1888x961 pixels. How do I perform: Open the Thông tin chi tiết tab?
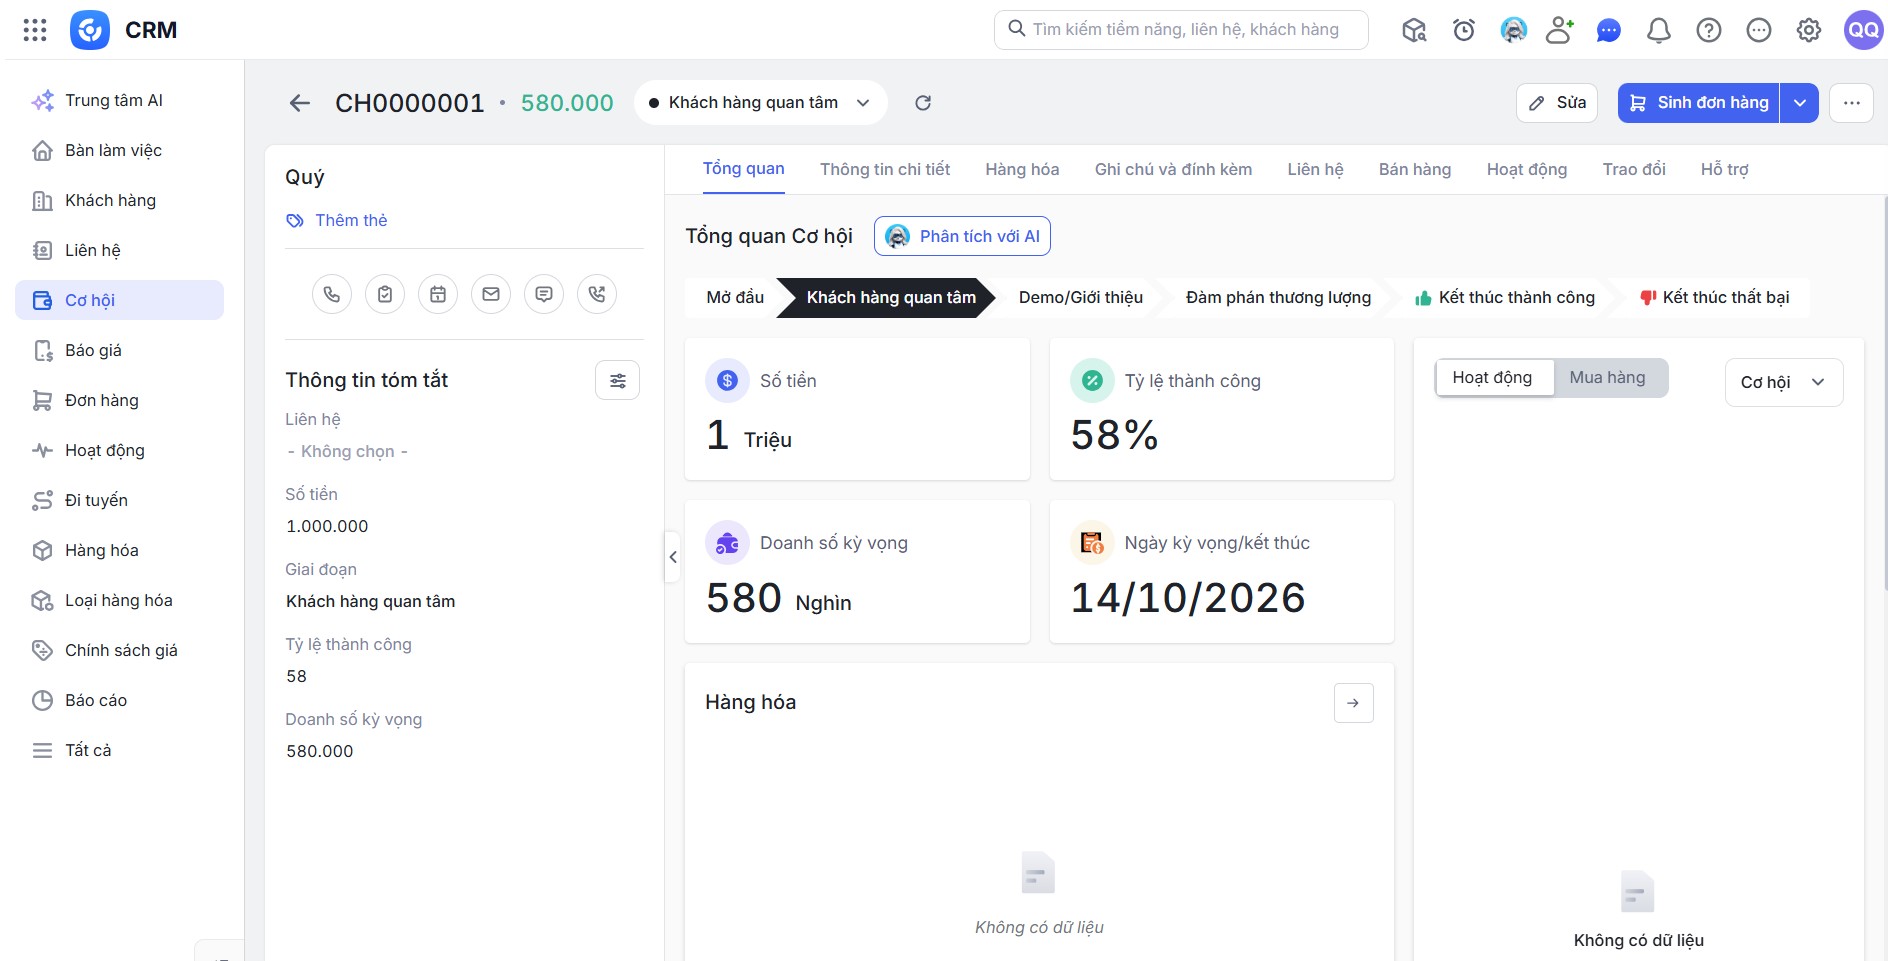[885, 170]
